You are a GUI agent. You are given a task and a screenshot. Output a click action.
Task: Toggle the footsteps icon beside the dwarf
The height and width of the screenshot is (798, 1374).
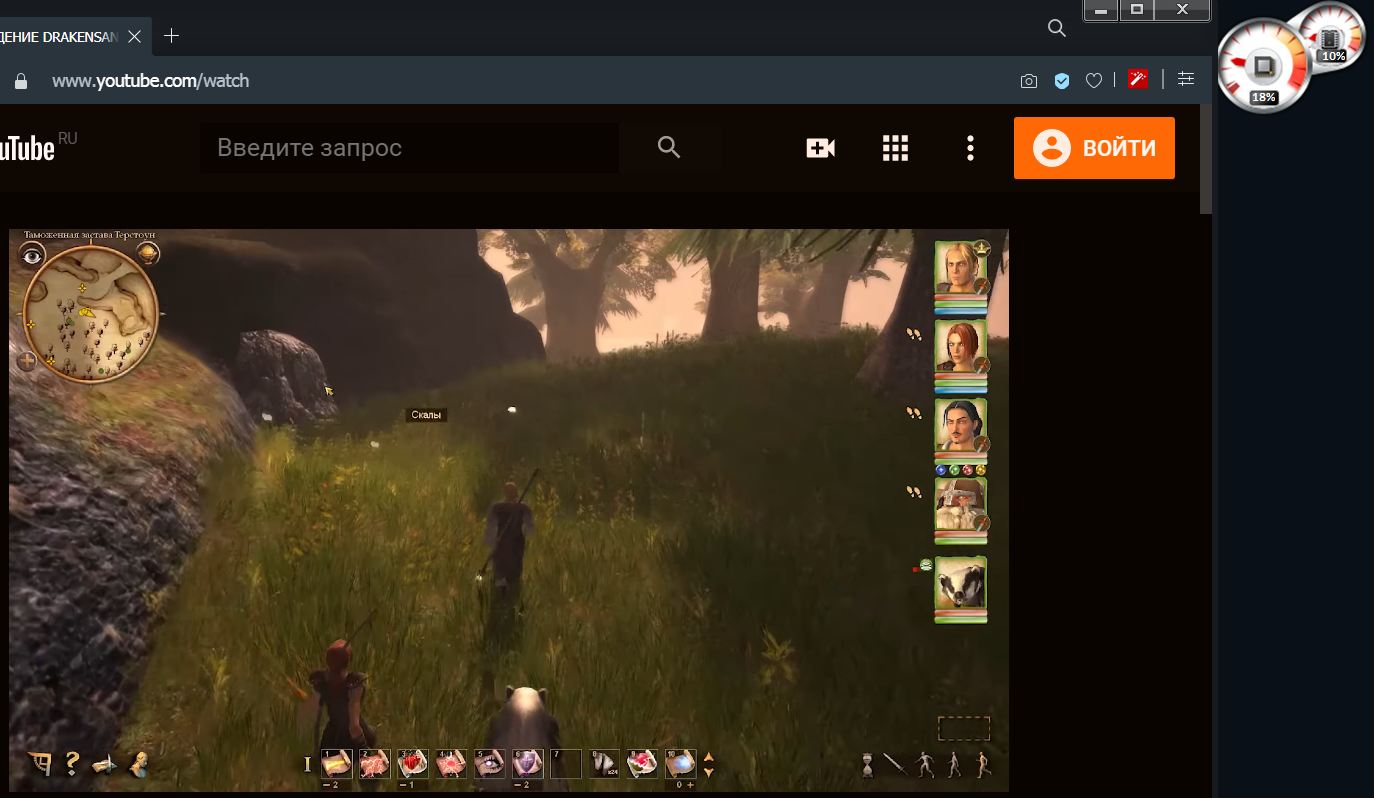click(x=914, y=491)
